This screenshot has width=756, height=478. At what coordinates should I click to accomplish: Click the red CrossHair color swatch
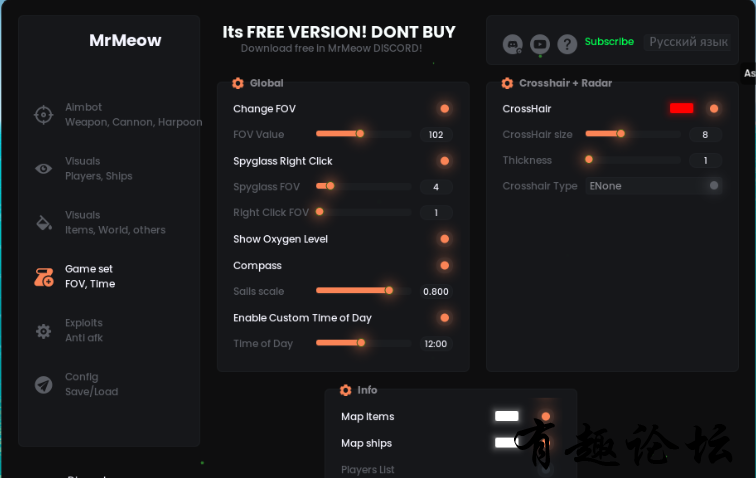[681, 109]
